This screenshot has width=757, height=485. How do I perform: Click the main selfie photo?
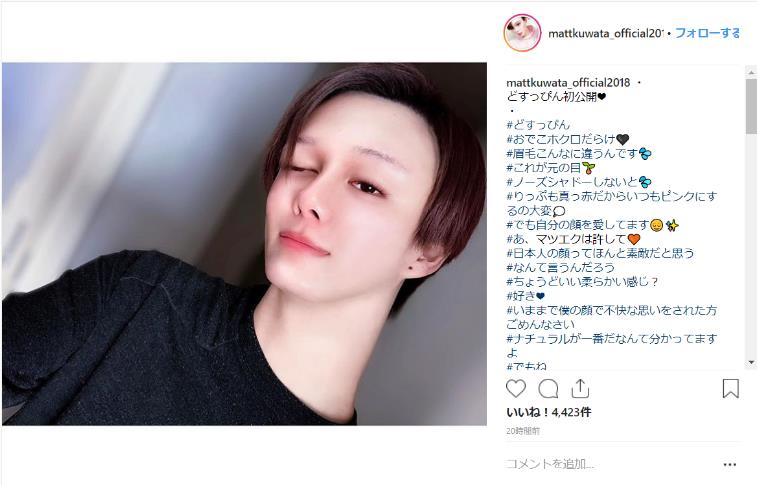[244, 244]
